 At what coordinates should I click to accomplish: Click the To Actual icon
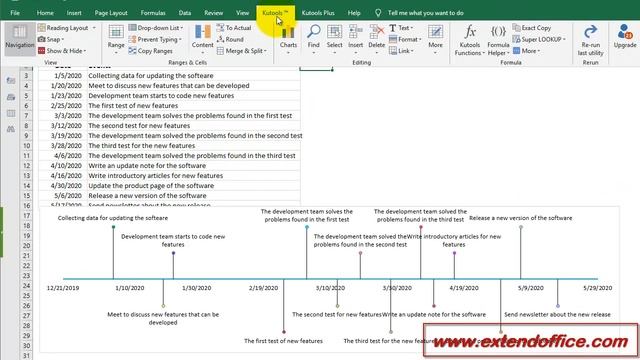tap(220, 28)
